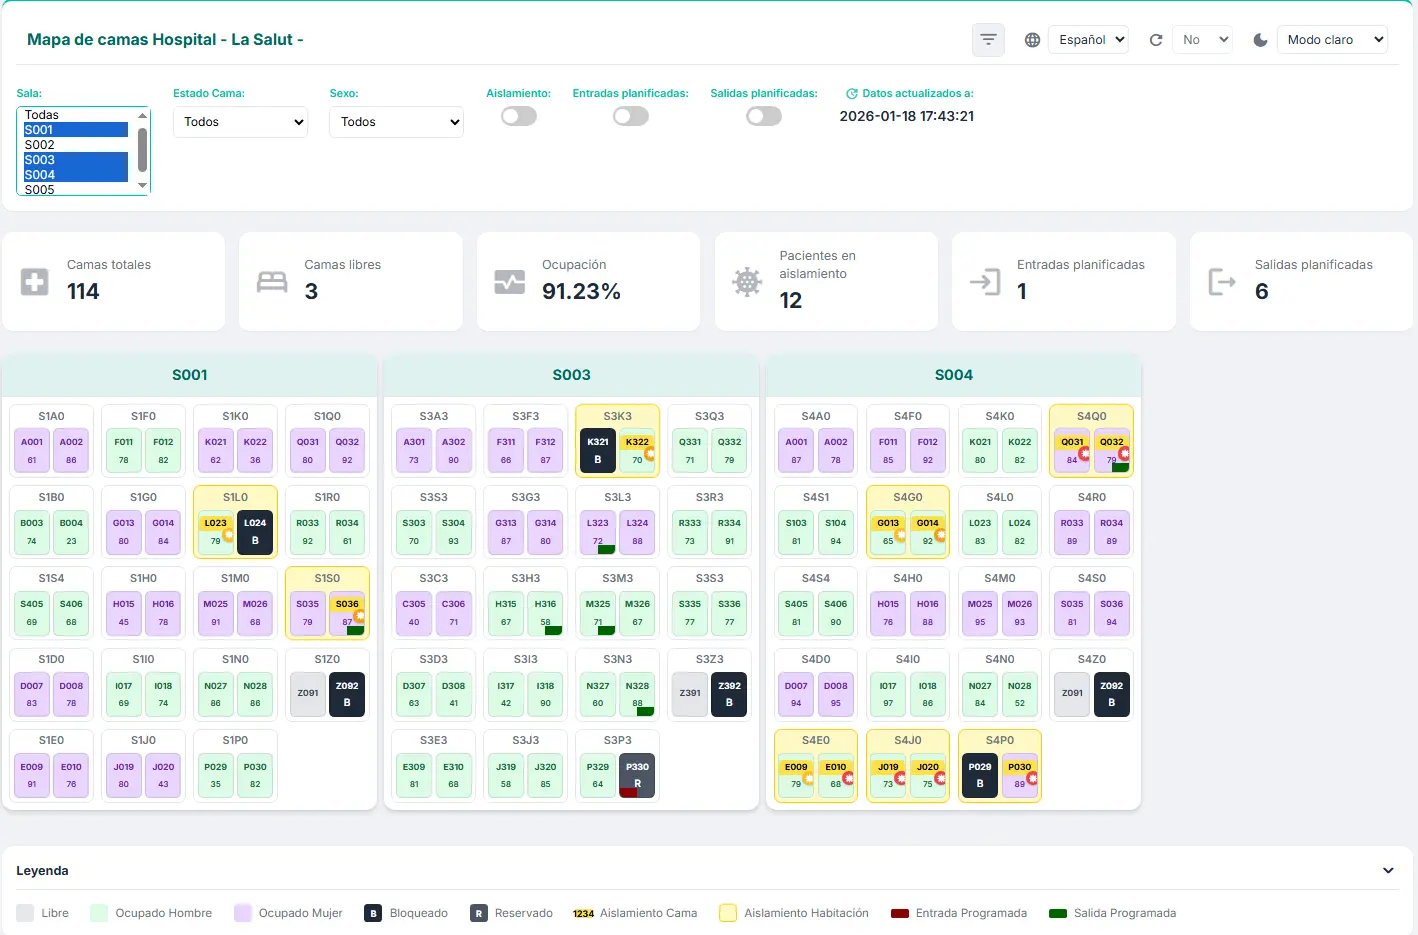Click the Sala list scrollbar down arrow
The width and height of the screenshot is (1418, 935).
point(143,186)
